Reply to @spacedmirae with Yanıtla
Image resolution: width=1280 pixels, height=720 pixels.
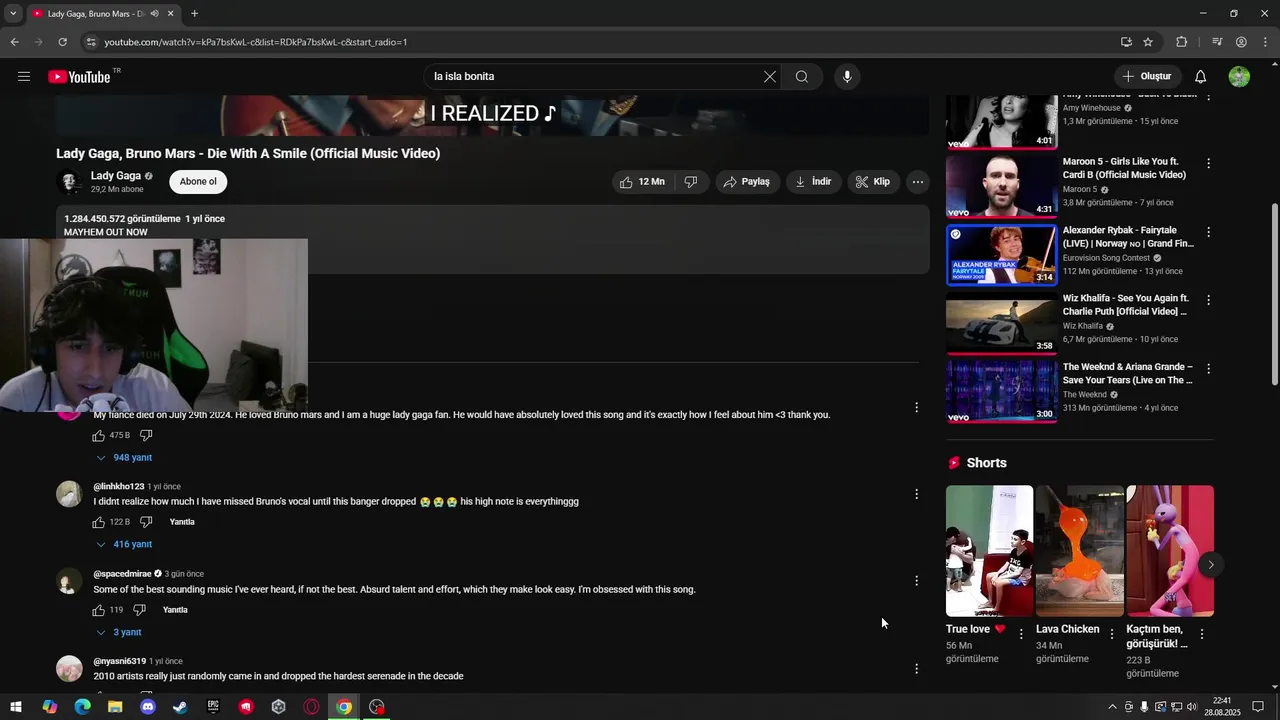(x=175, y=610)
